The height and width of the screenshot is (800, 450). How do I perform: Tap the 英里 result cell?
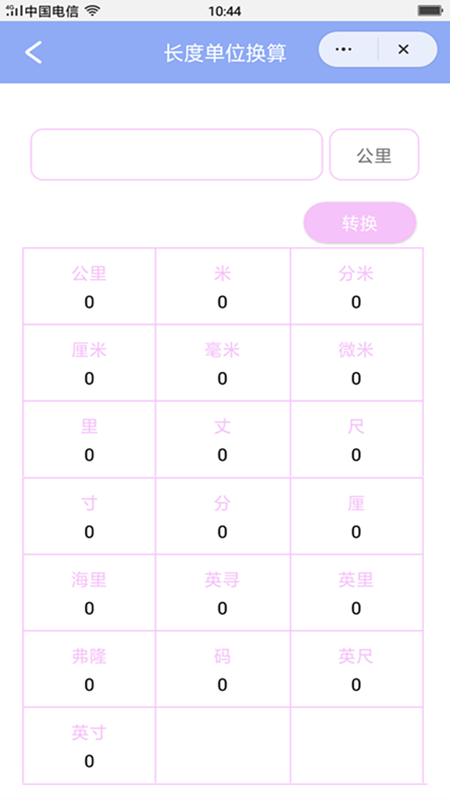click(356, 593)
